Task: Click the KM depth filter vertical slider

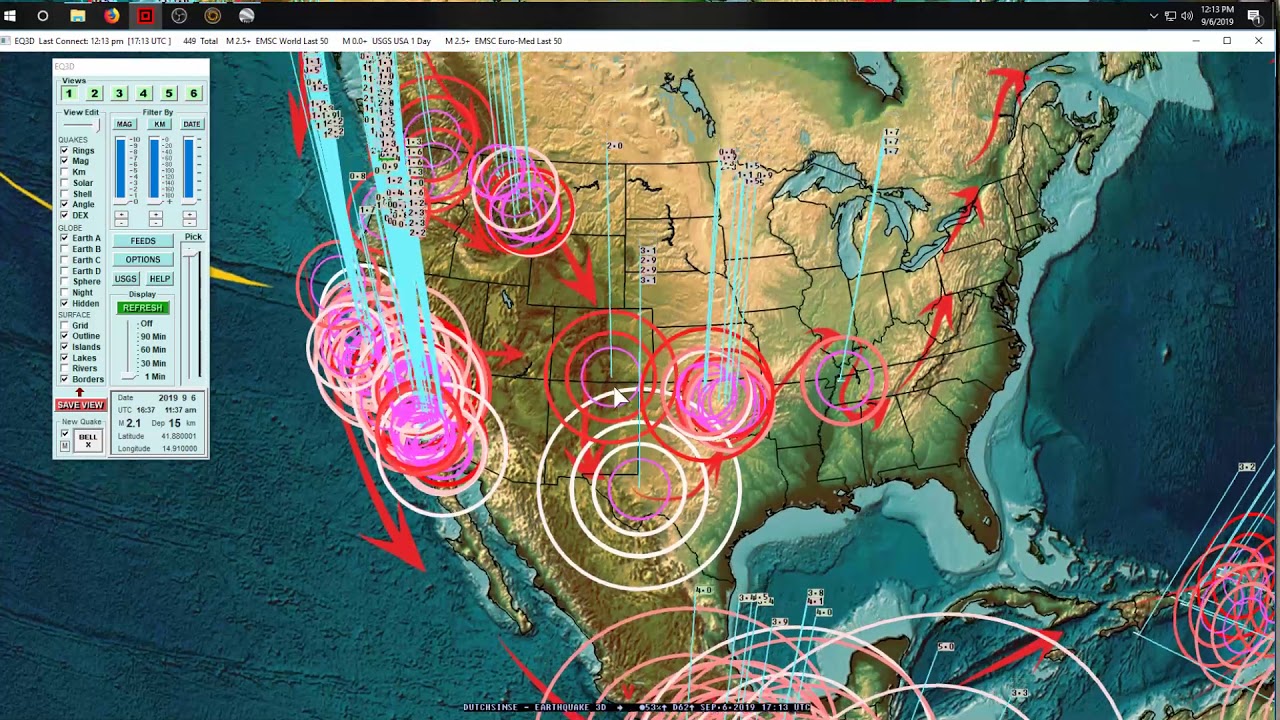Action: click(x=155, y=170)
